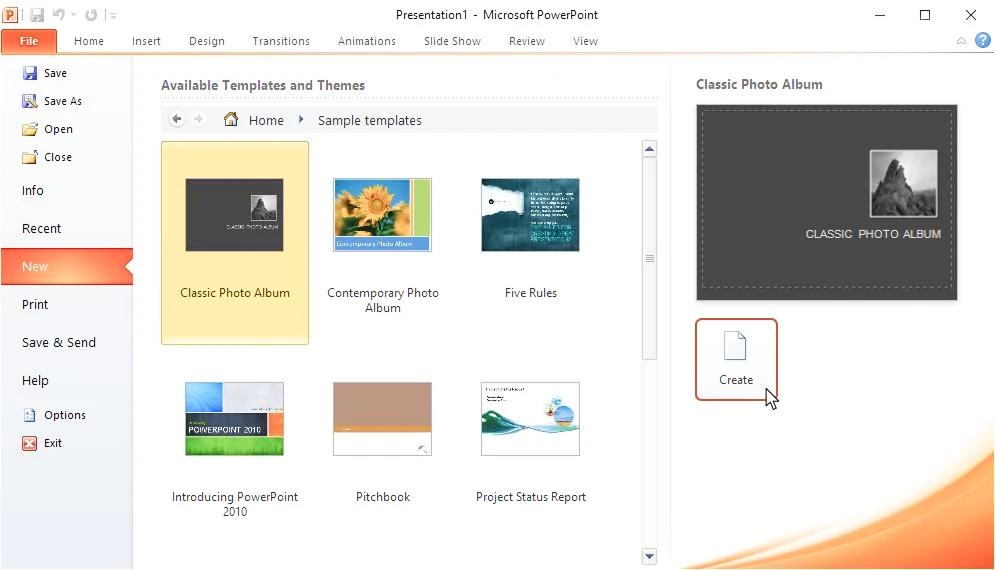Click the File tab
Viewport: 995px width, 570px height.
click(x=29, y=41)
